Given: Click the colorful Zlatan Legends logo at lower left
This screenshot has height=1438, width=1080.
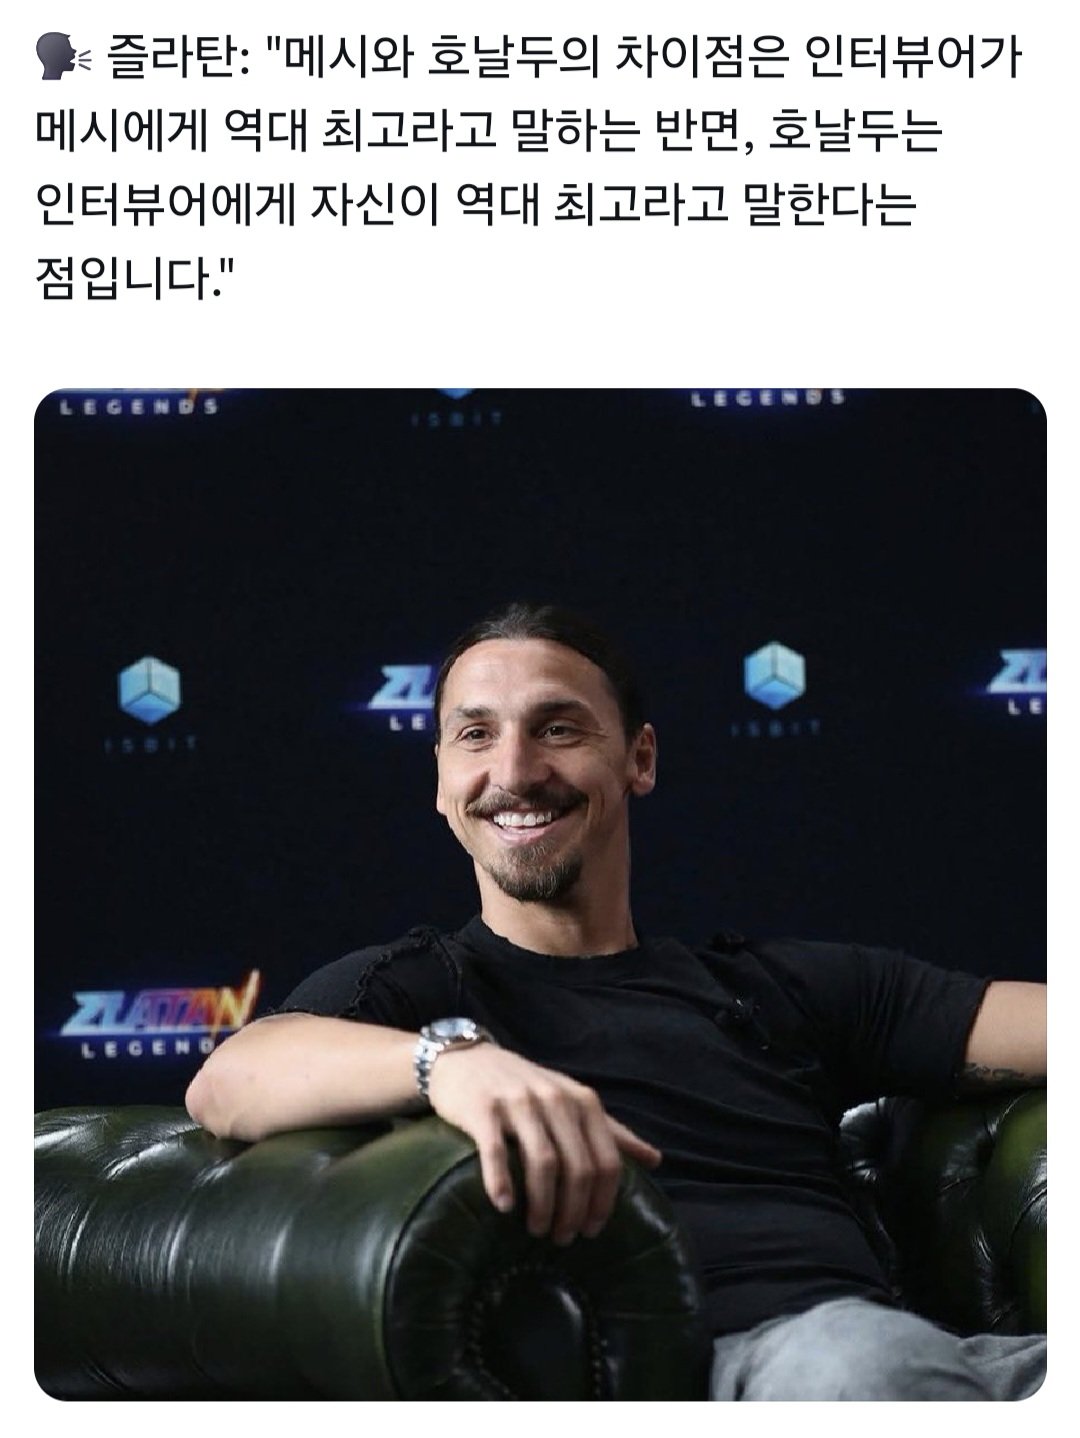Looking at the screenshot, I should (158, 1013).
